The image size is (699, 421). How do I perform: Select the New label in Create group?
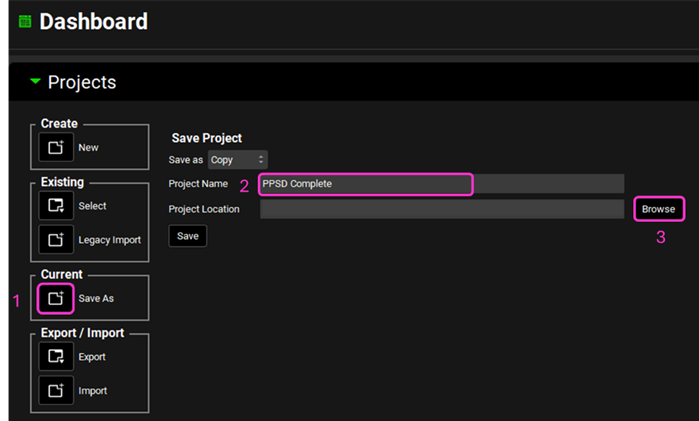88,148
